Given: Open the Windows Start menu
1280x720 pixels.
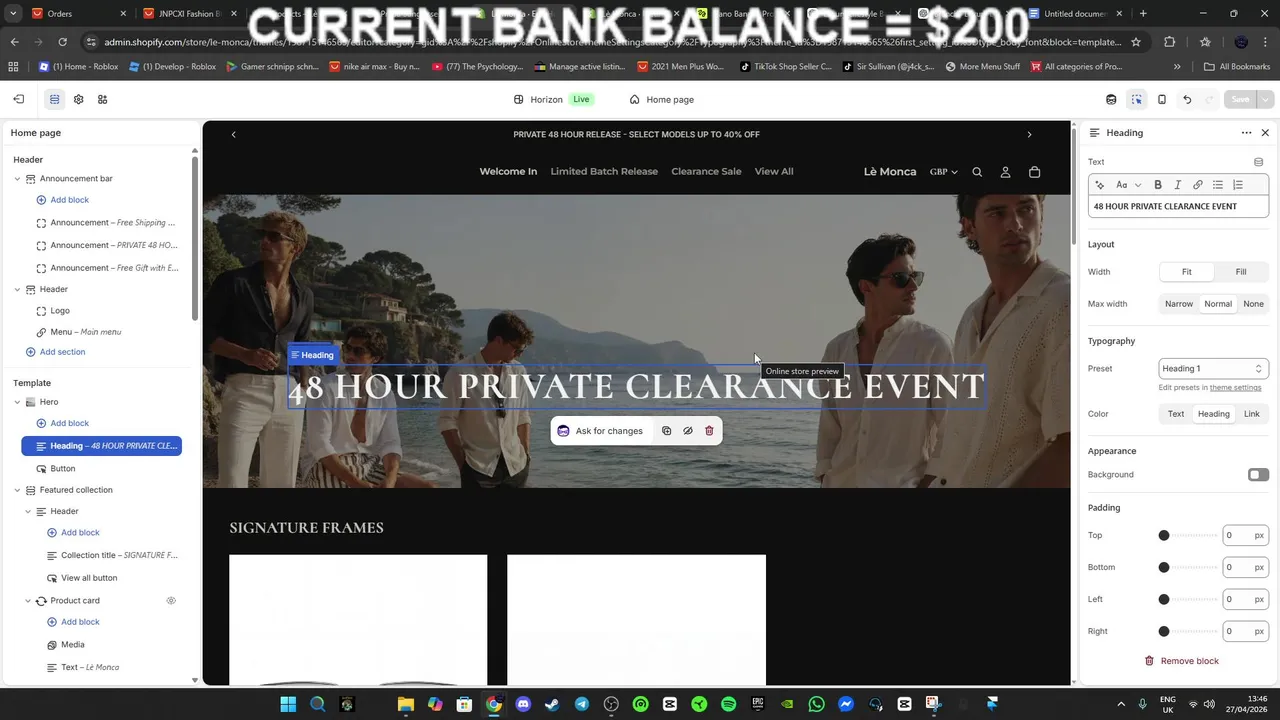Looking at the screenshot, I should tap(288, 704).
